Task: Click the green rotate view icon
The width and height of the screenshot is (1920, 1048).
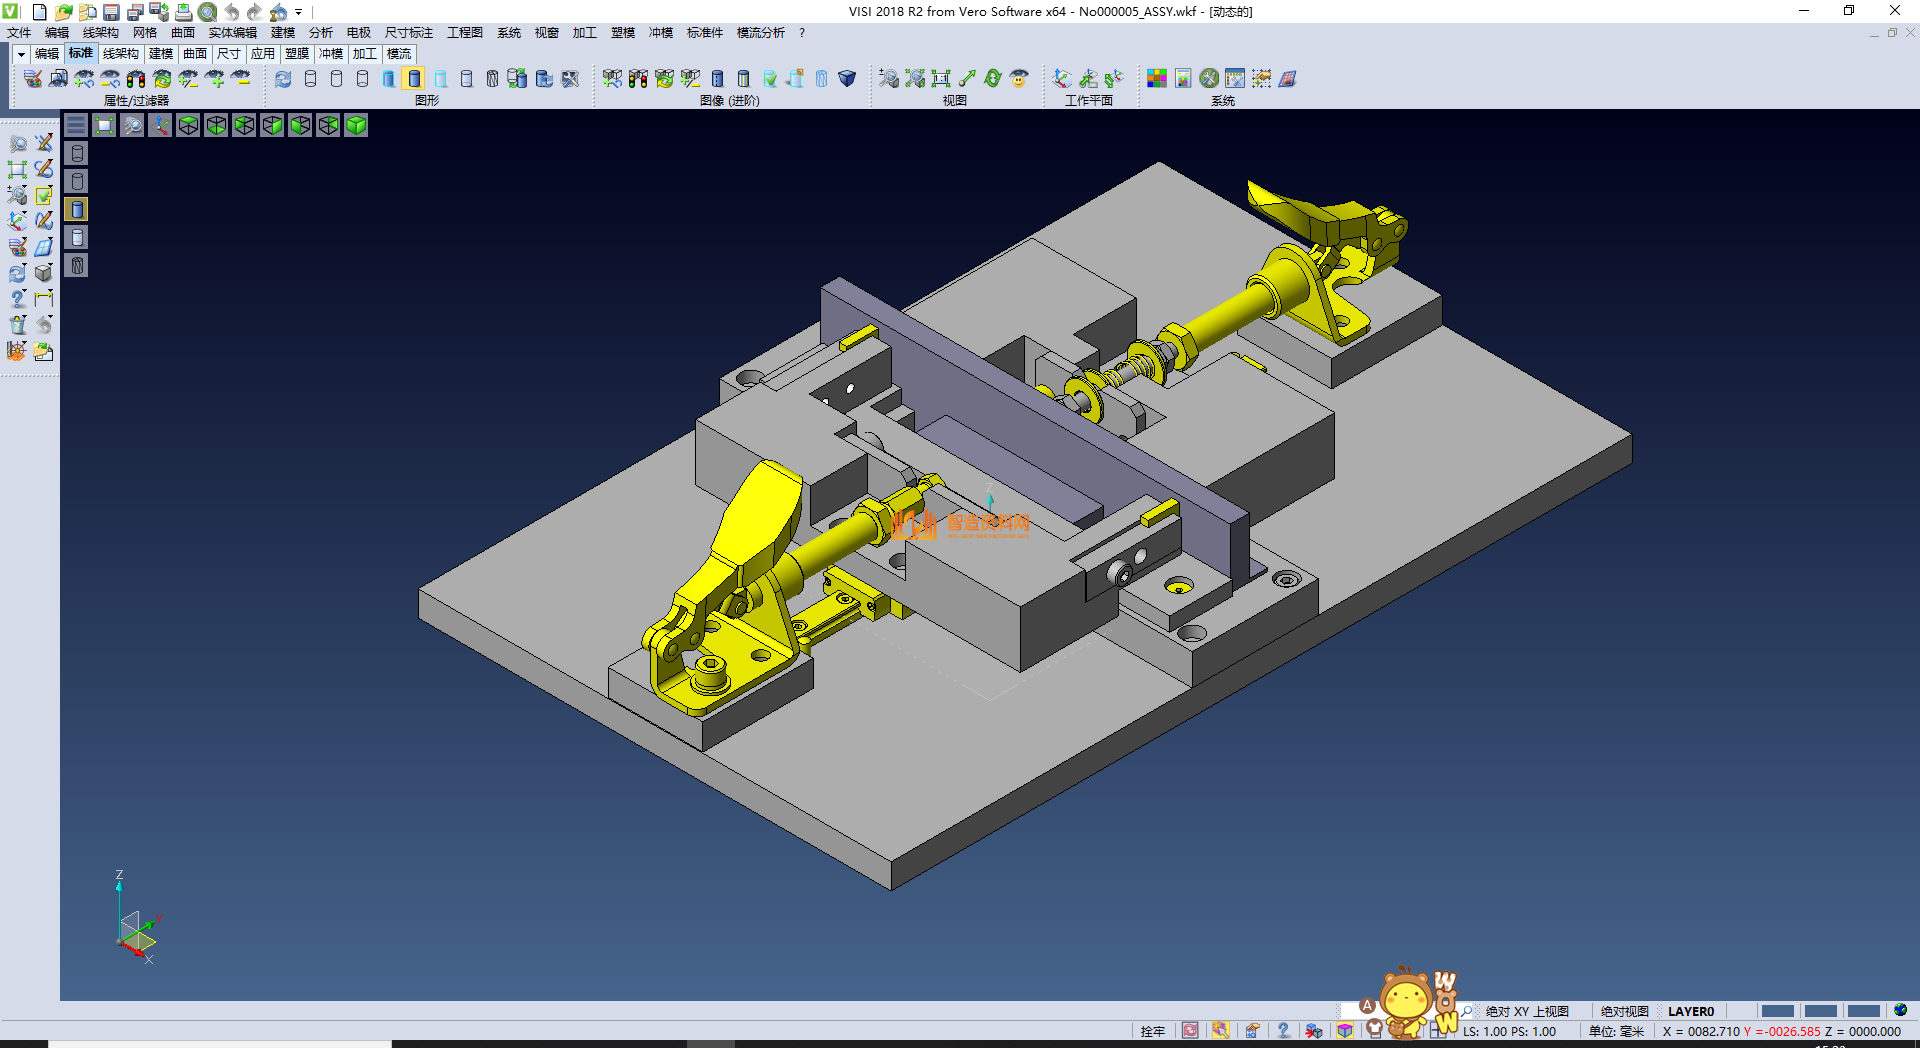Action: click(993, 79)
